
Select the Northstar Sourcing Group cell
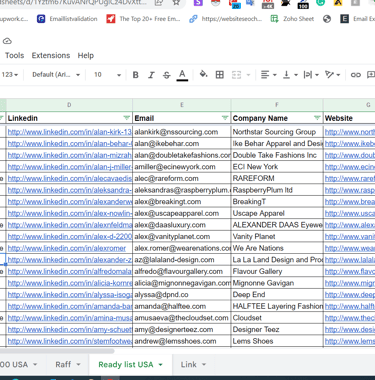click(277, 132)
